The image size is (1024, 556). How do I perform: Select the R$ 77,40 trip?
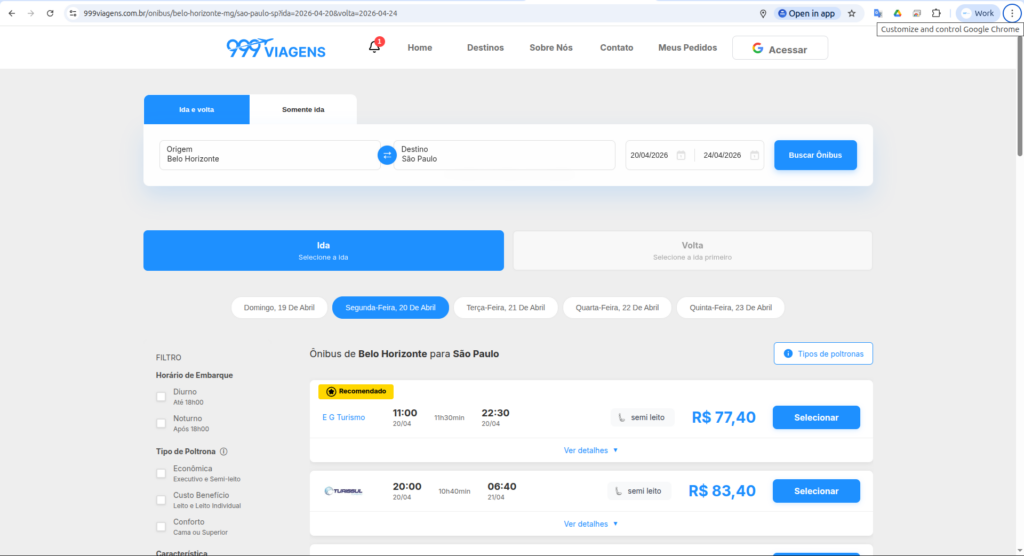tap(815, 417)
